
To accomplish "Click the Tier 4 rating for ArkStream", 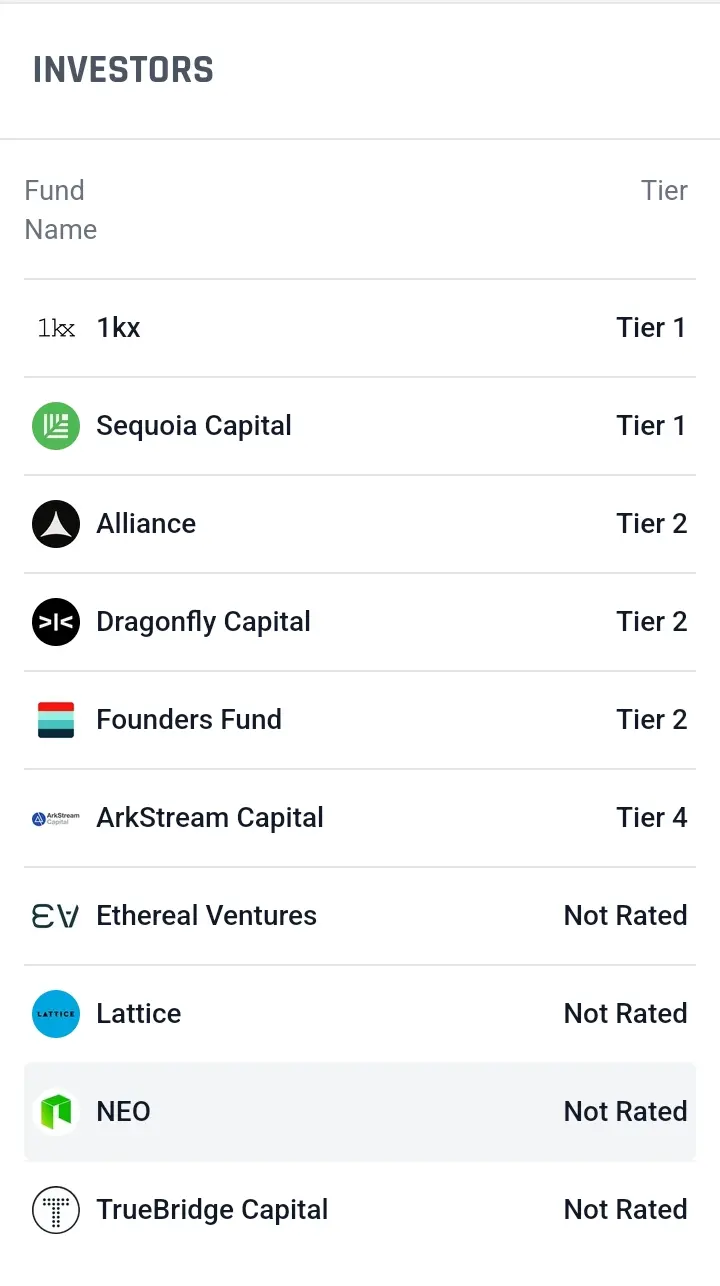I will 652,818.
